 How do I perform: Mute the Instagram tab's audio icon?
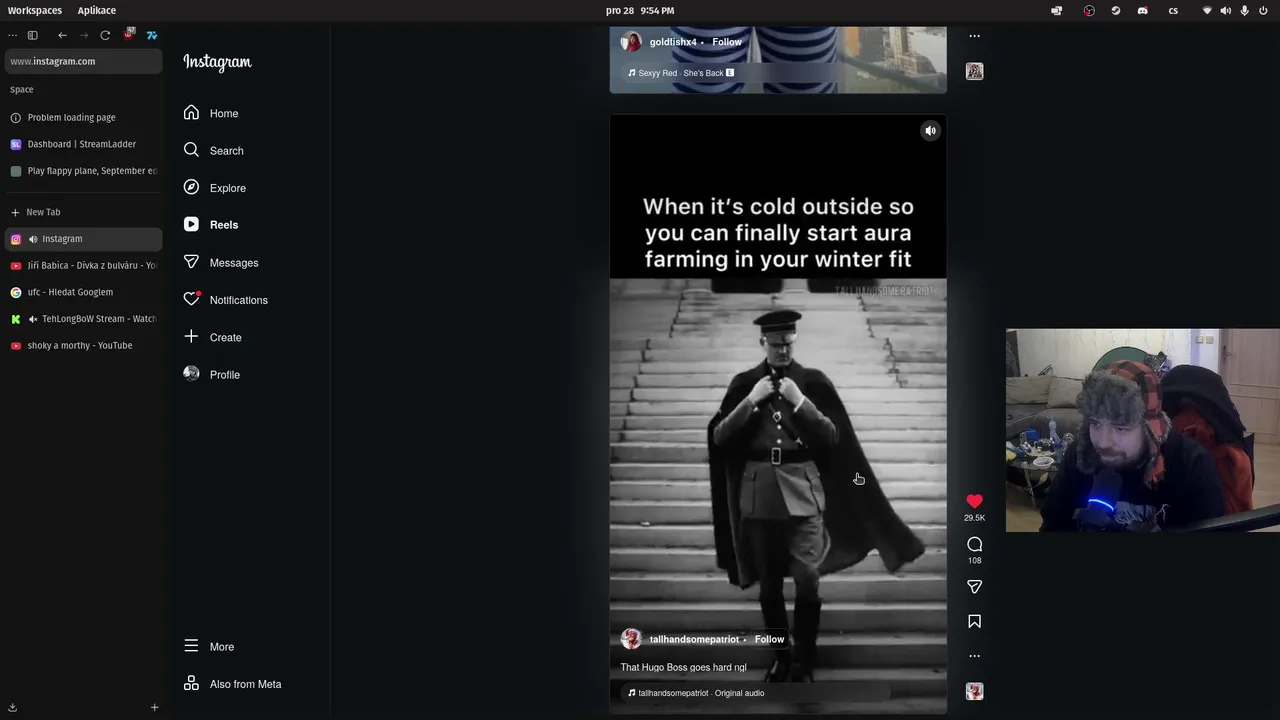33,239
